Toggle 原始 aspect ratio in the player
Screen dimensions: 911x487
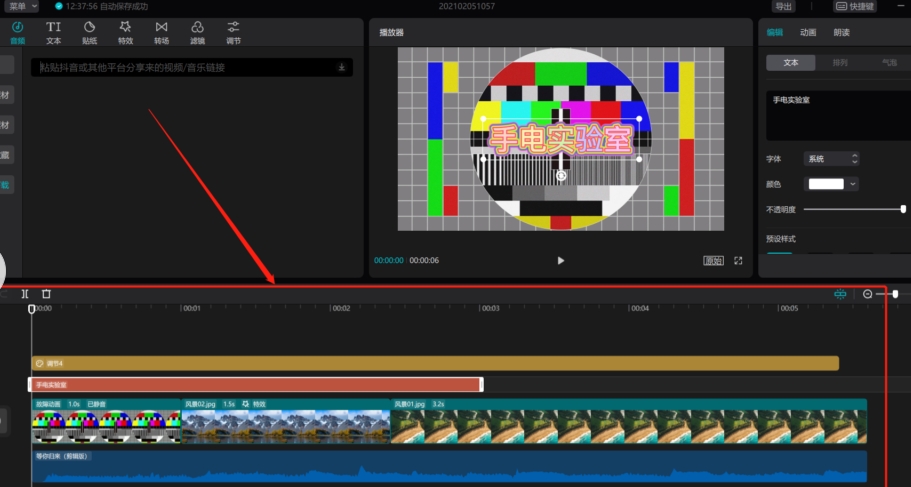click(713, 260)
